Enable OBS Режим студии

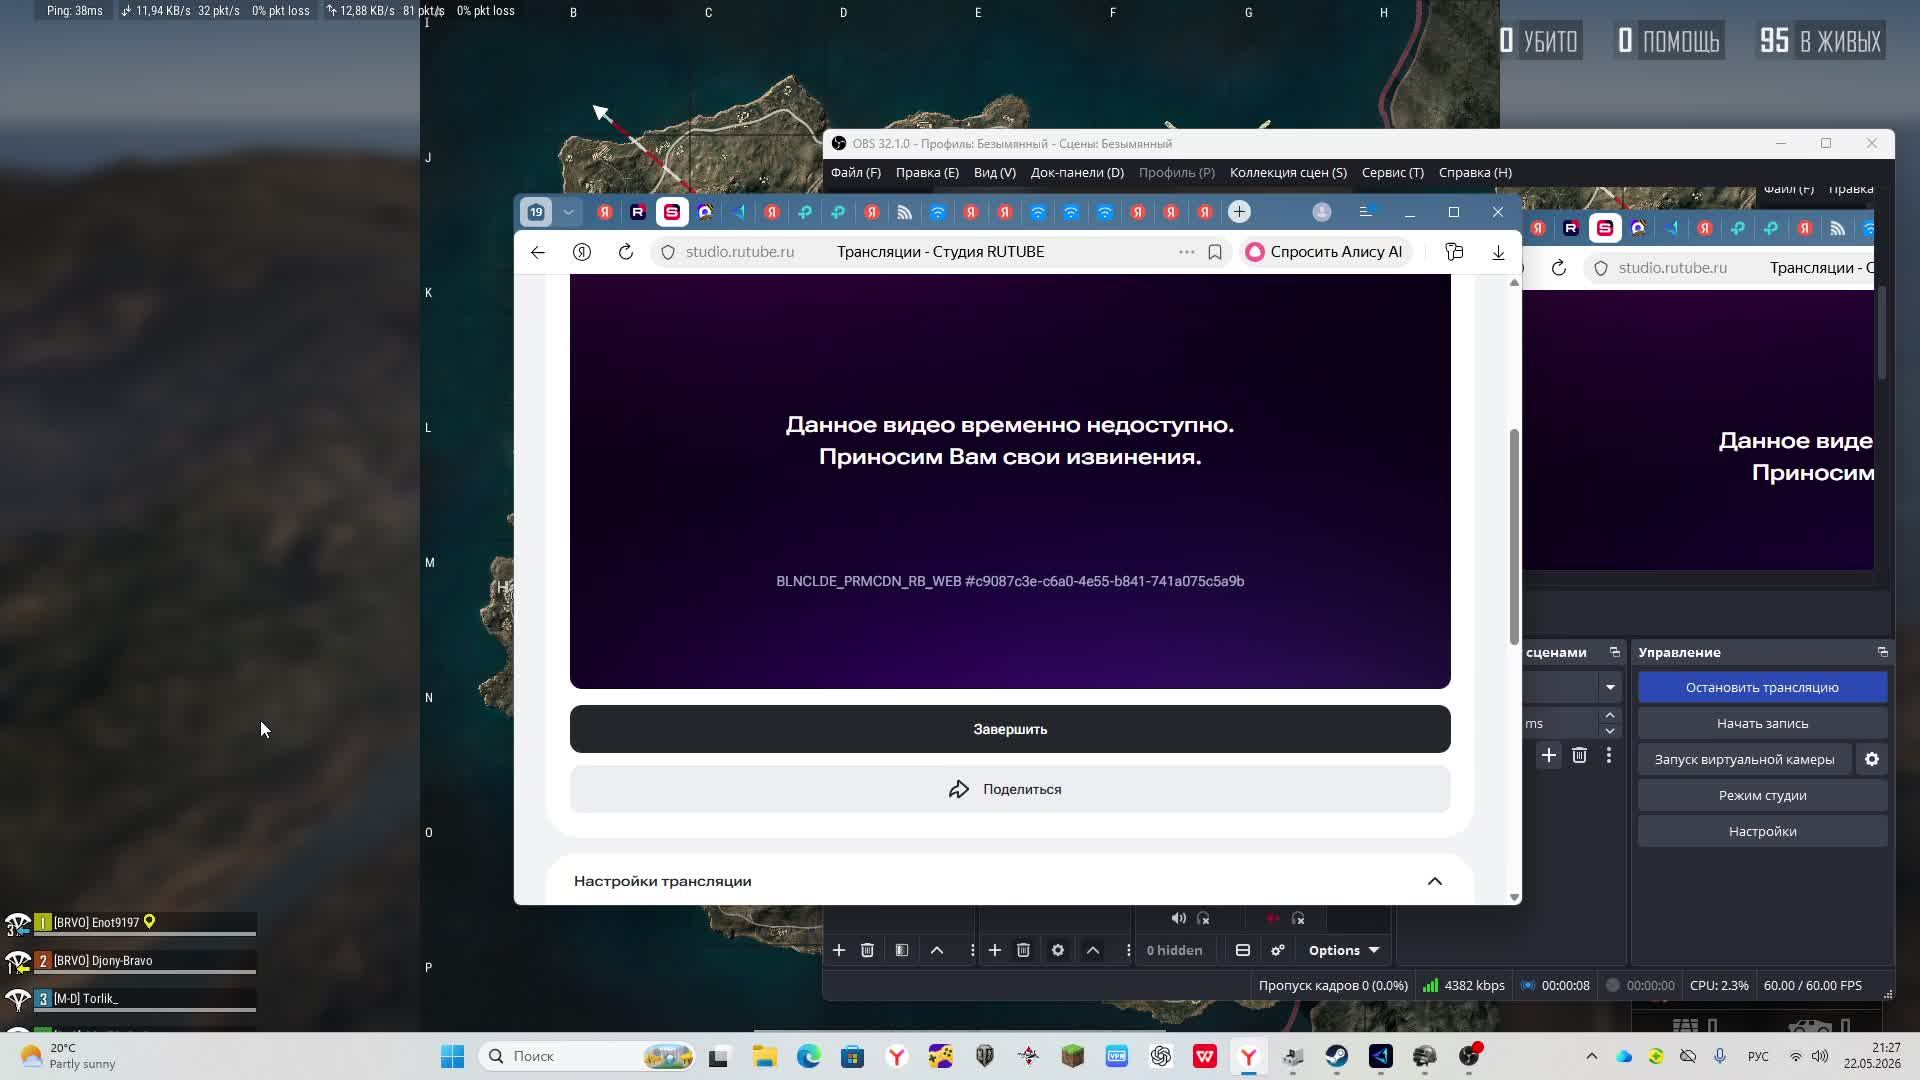[x=1762, y=795]
